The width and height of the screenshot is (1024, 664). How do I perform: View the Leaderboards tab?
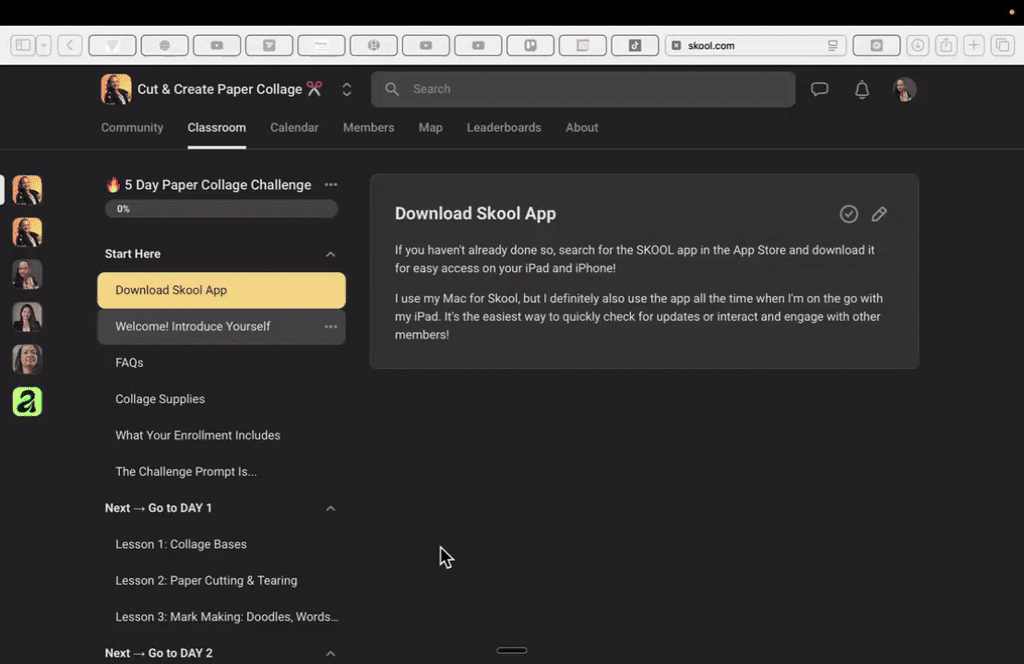(x=504, y=128)
